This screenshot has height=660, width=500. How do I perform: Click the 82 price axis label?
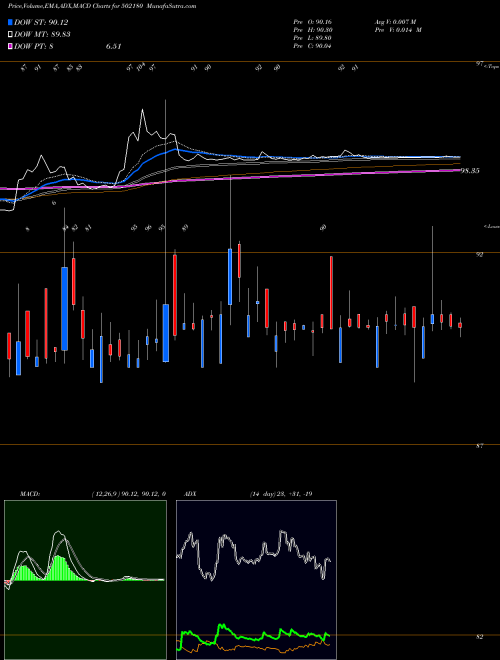point(479,637)
